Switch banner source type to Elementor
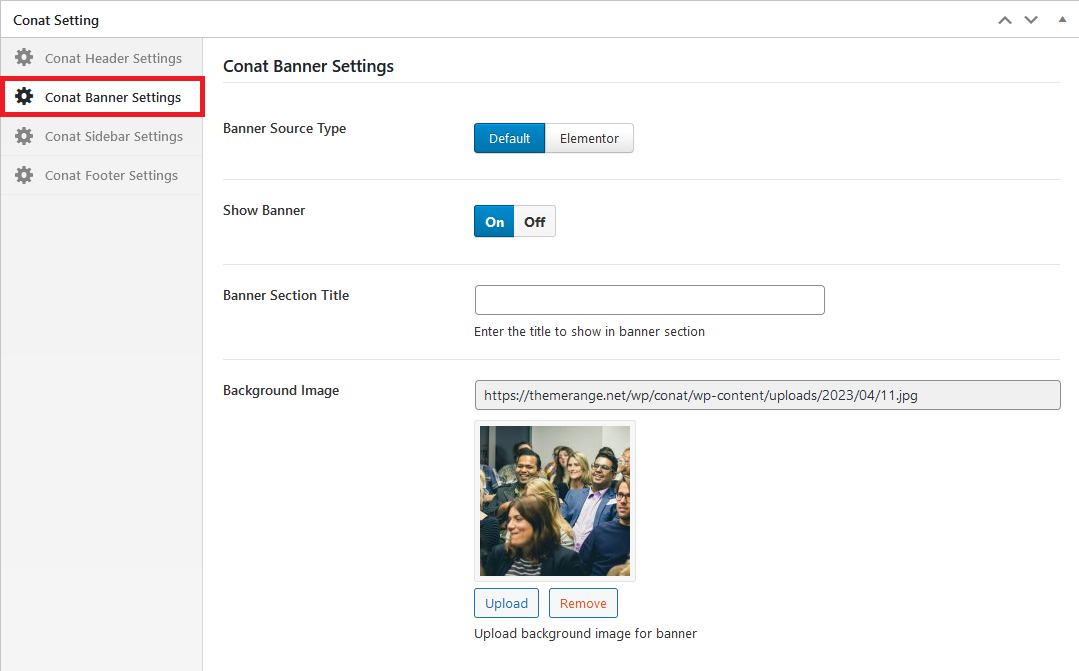Viewport: 1079px width, 671px height. click(x=589, y=138)
